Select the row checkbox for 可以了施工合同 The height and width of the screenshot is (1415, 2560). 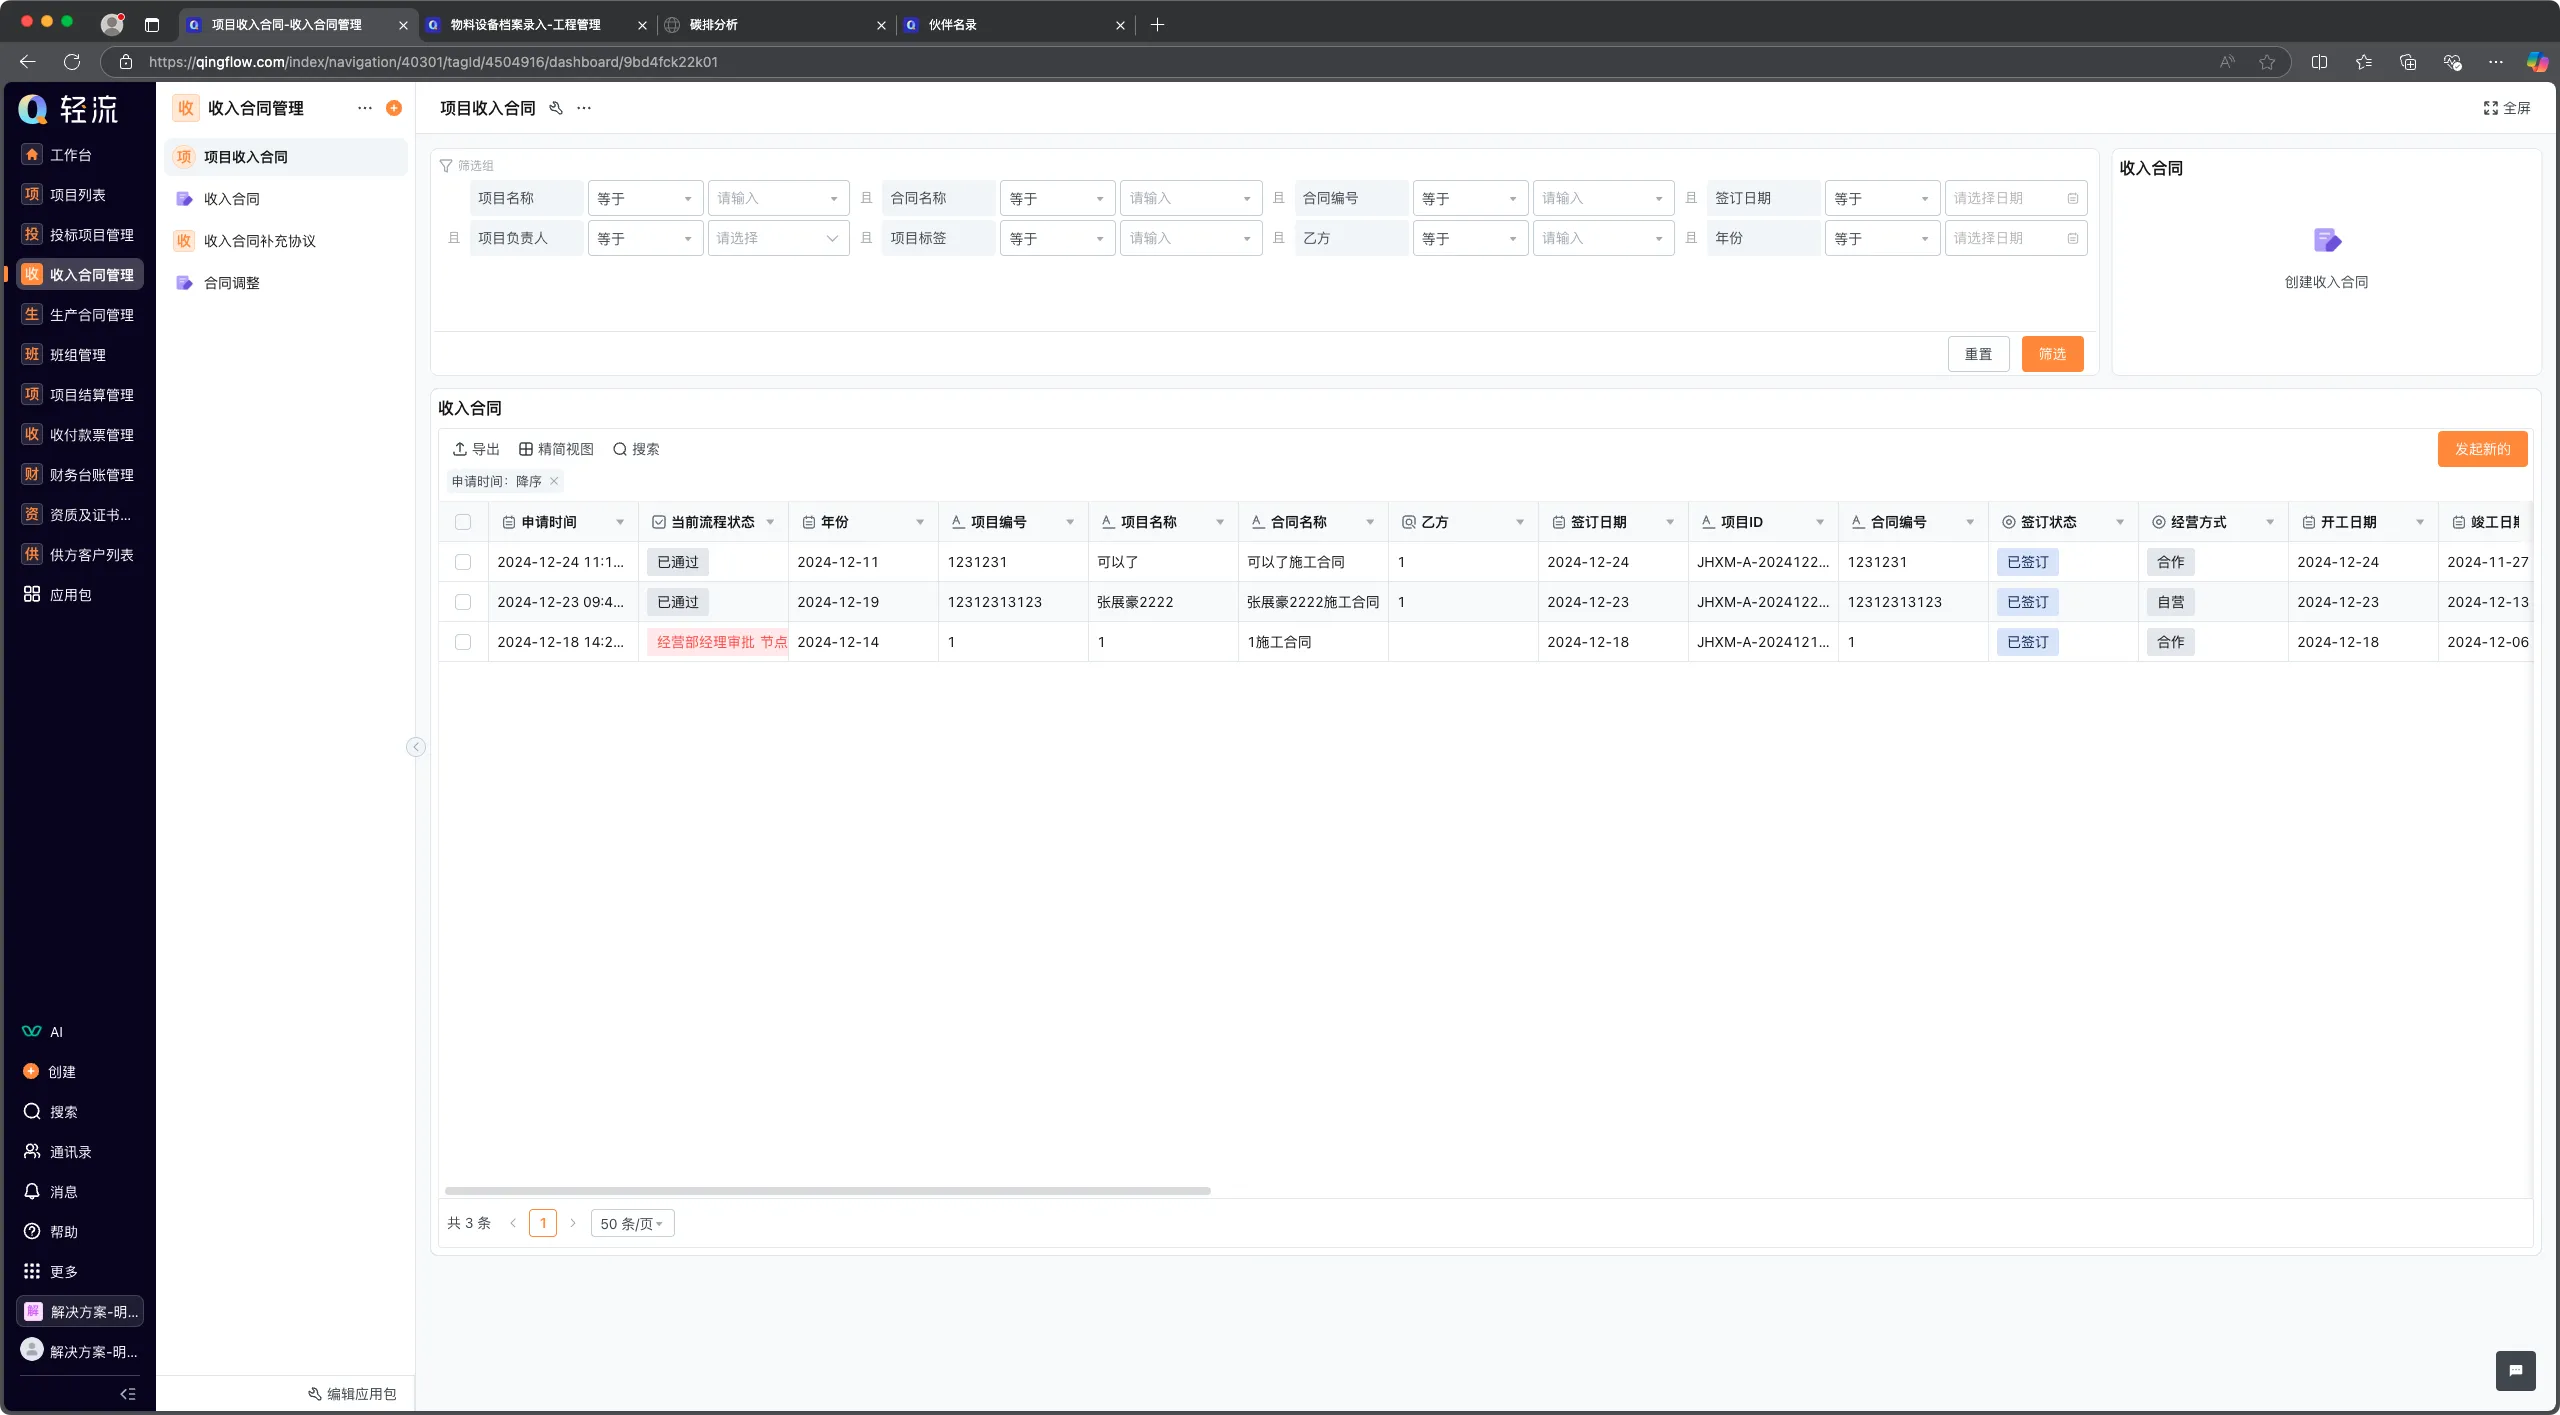click(x=463, y=562)
